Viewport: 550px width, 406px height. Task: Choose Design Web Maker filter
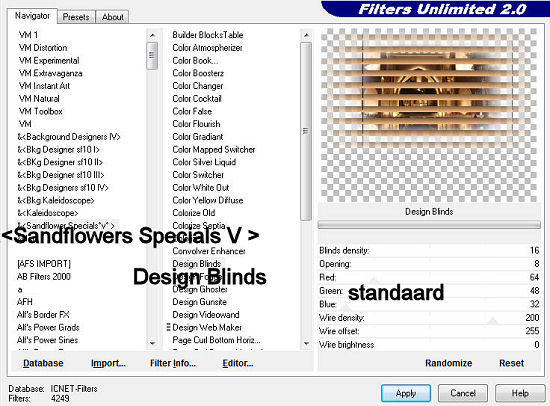tap(207, 327)
